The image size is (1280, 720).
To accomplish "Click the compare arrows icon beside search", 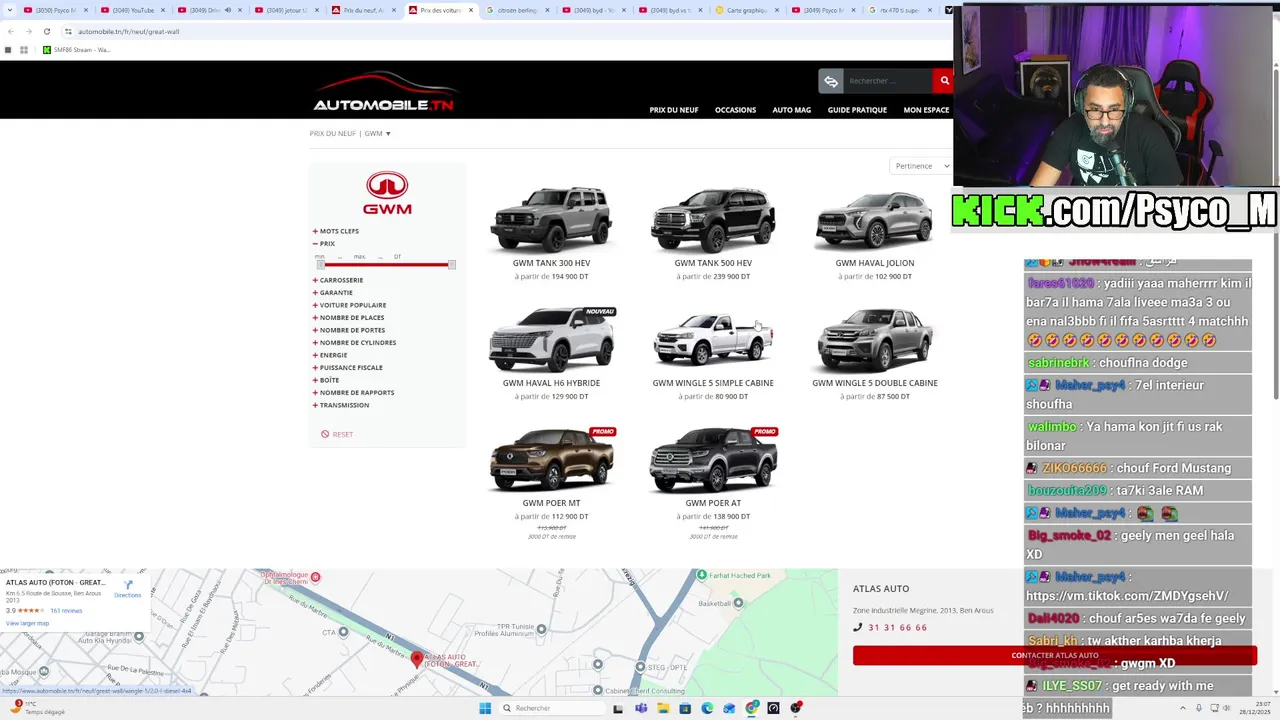I will (x=830, y=81).
